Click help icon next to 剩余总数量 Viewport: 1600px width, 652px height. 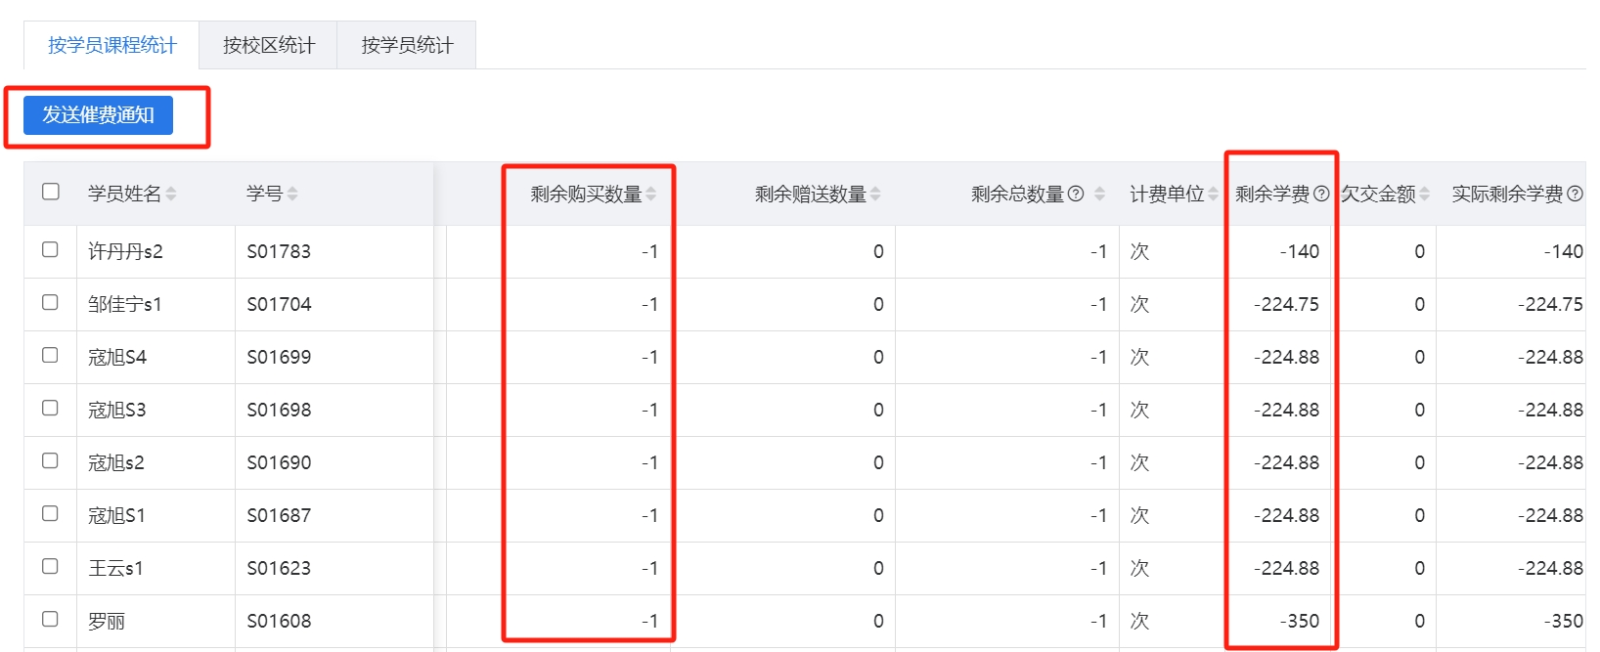1076,194
